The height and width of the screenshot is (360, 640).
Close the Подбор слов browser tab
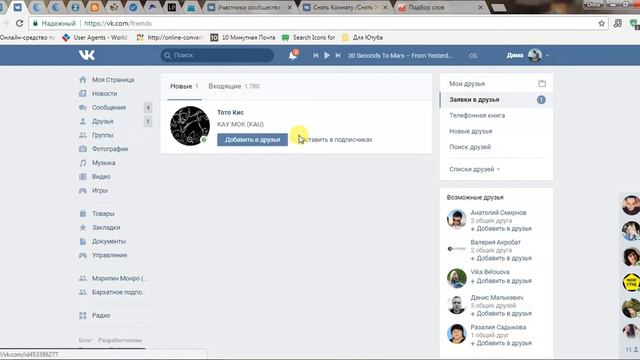click(x=480, y=7)
